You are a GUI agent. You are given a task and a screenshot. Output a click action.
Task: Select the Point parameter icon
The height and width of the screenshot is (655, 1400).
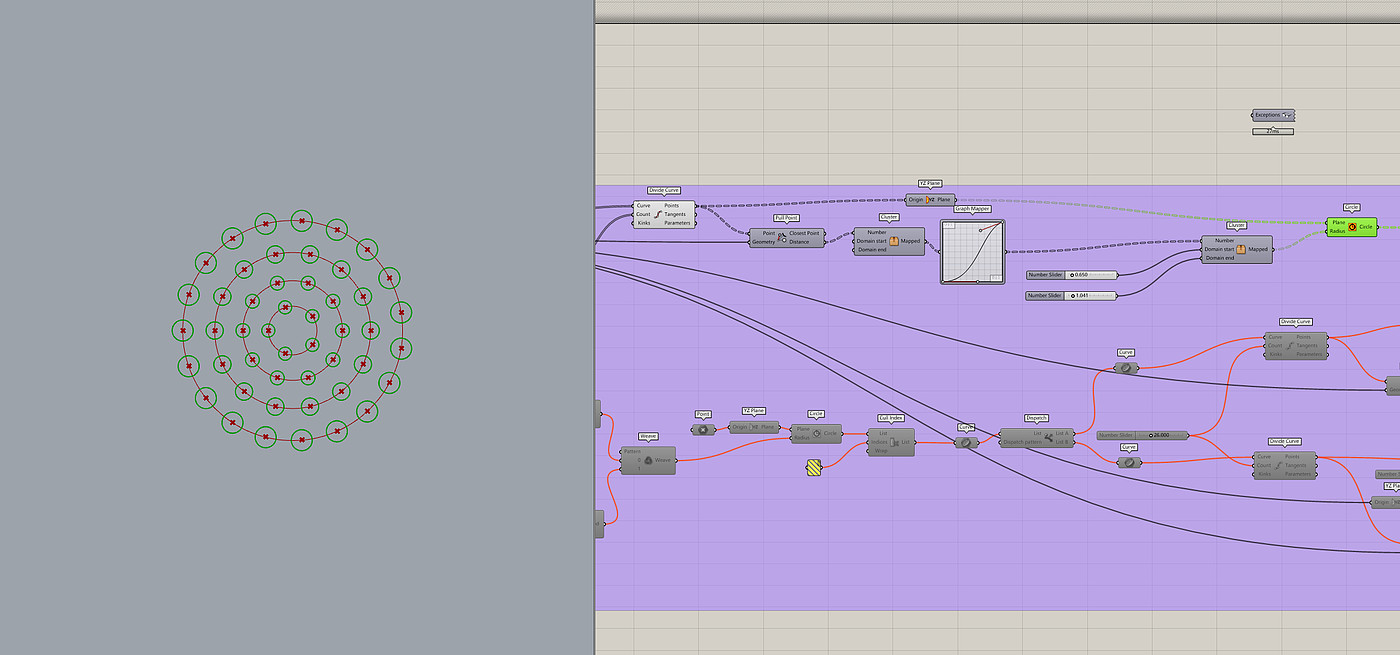click(703, 430)
